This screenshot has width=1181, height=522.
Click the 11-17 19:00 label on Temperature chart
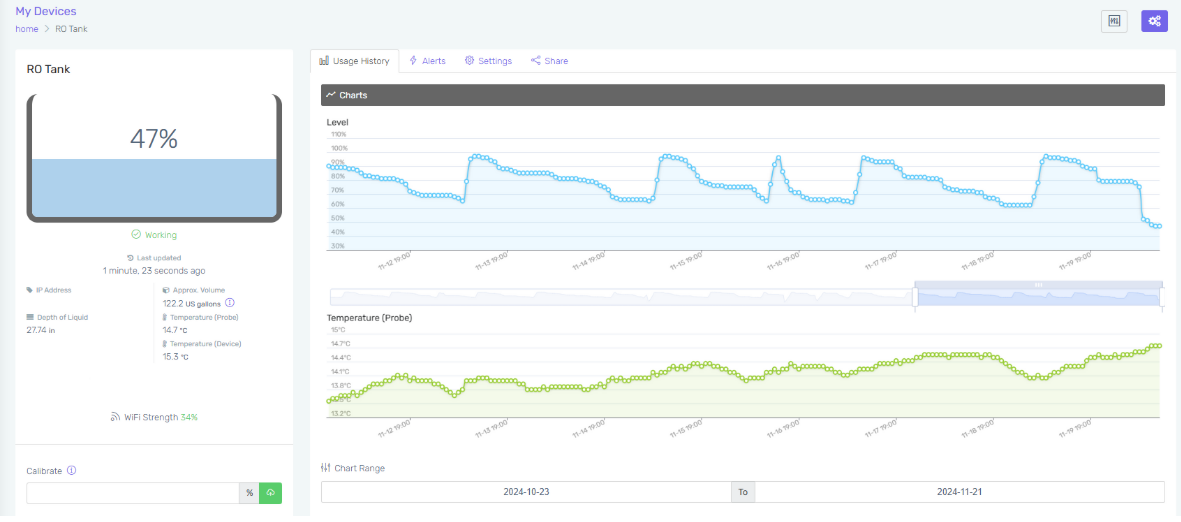(880, 428)
